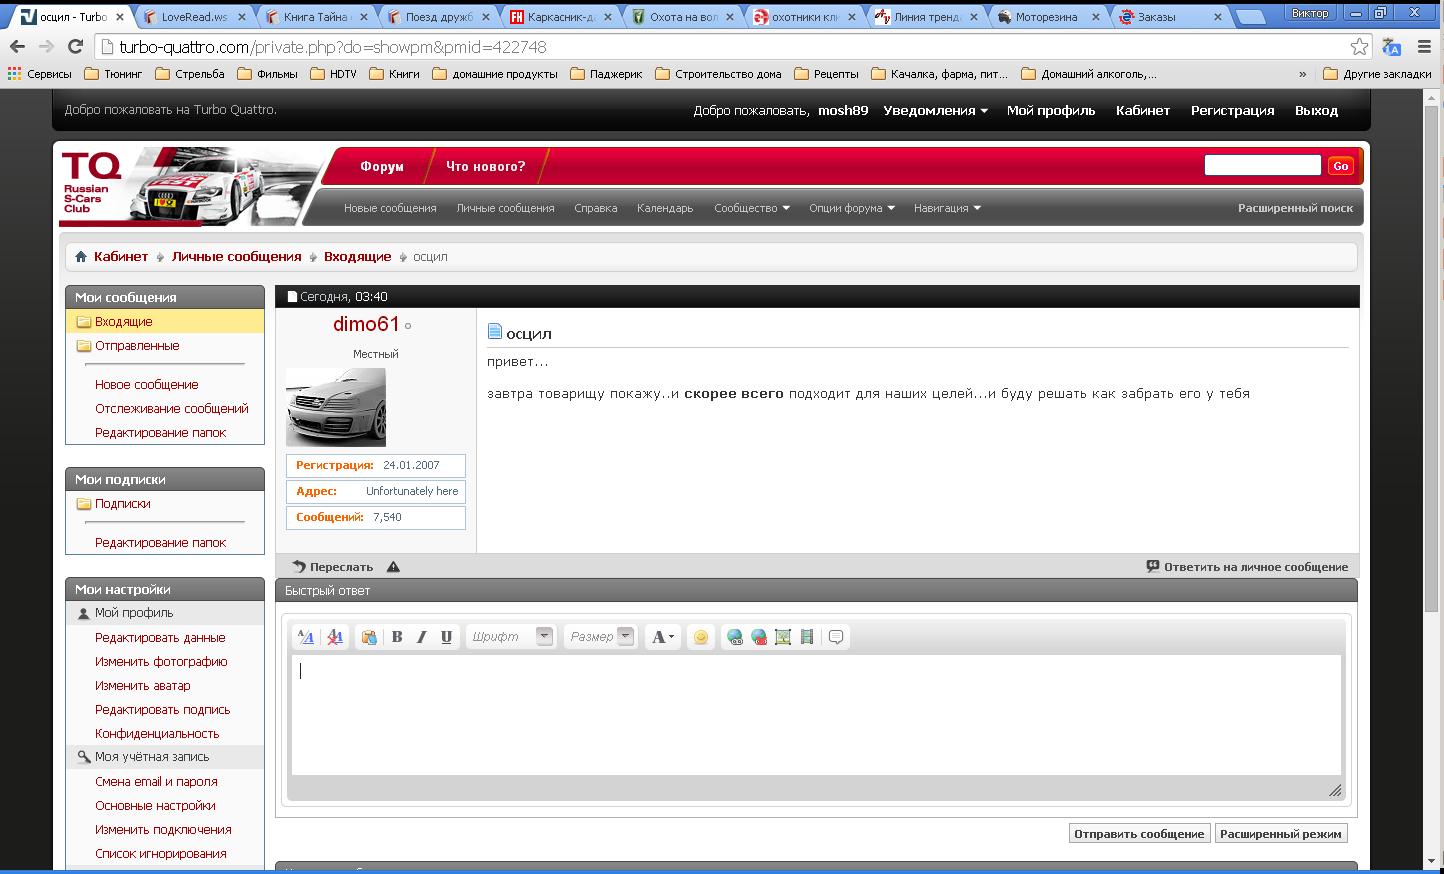The width and height of the screenshot is (1444, 874).
Task: Open the text color picker dropdown
Action: tap(663, 637)
